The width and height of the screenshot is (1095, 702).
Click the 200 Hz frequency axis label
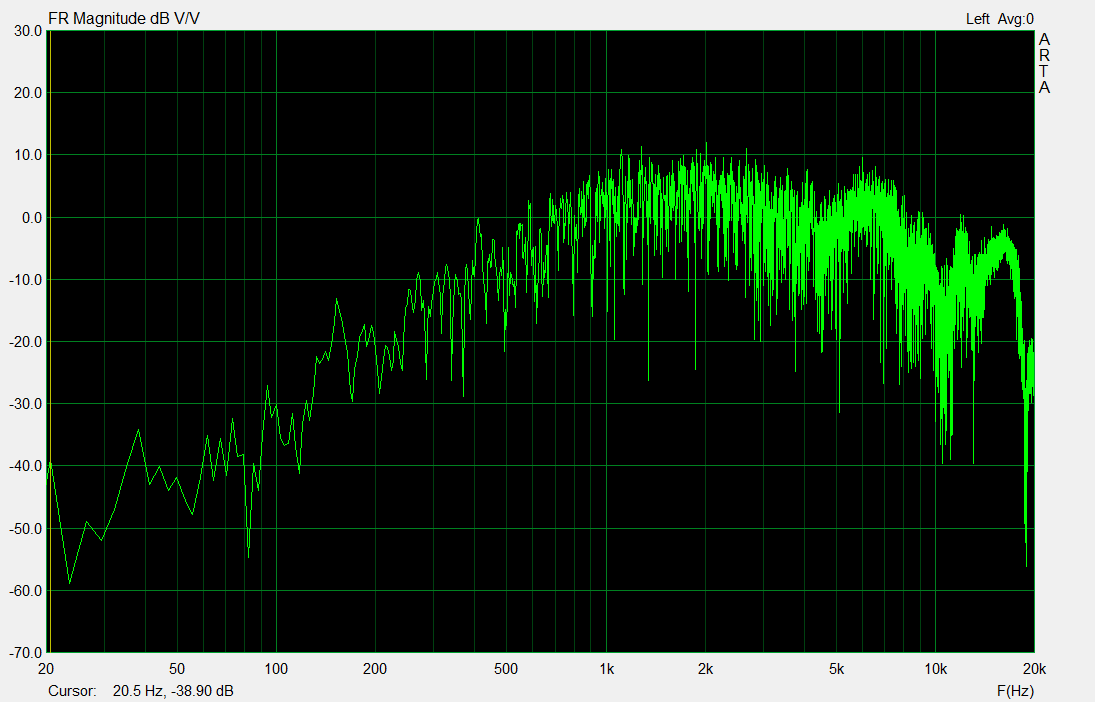click(x=375, y=668)
